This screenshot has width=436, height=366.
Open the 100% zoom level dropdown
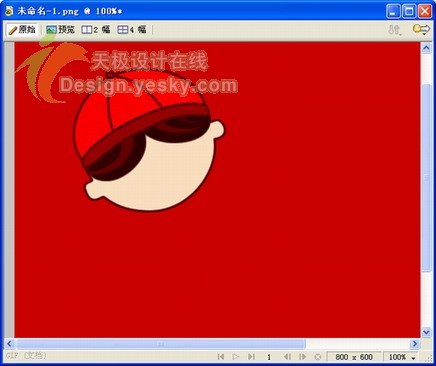pos(402,357)
